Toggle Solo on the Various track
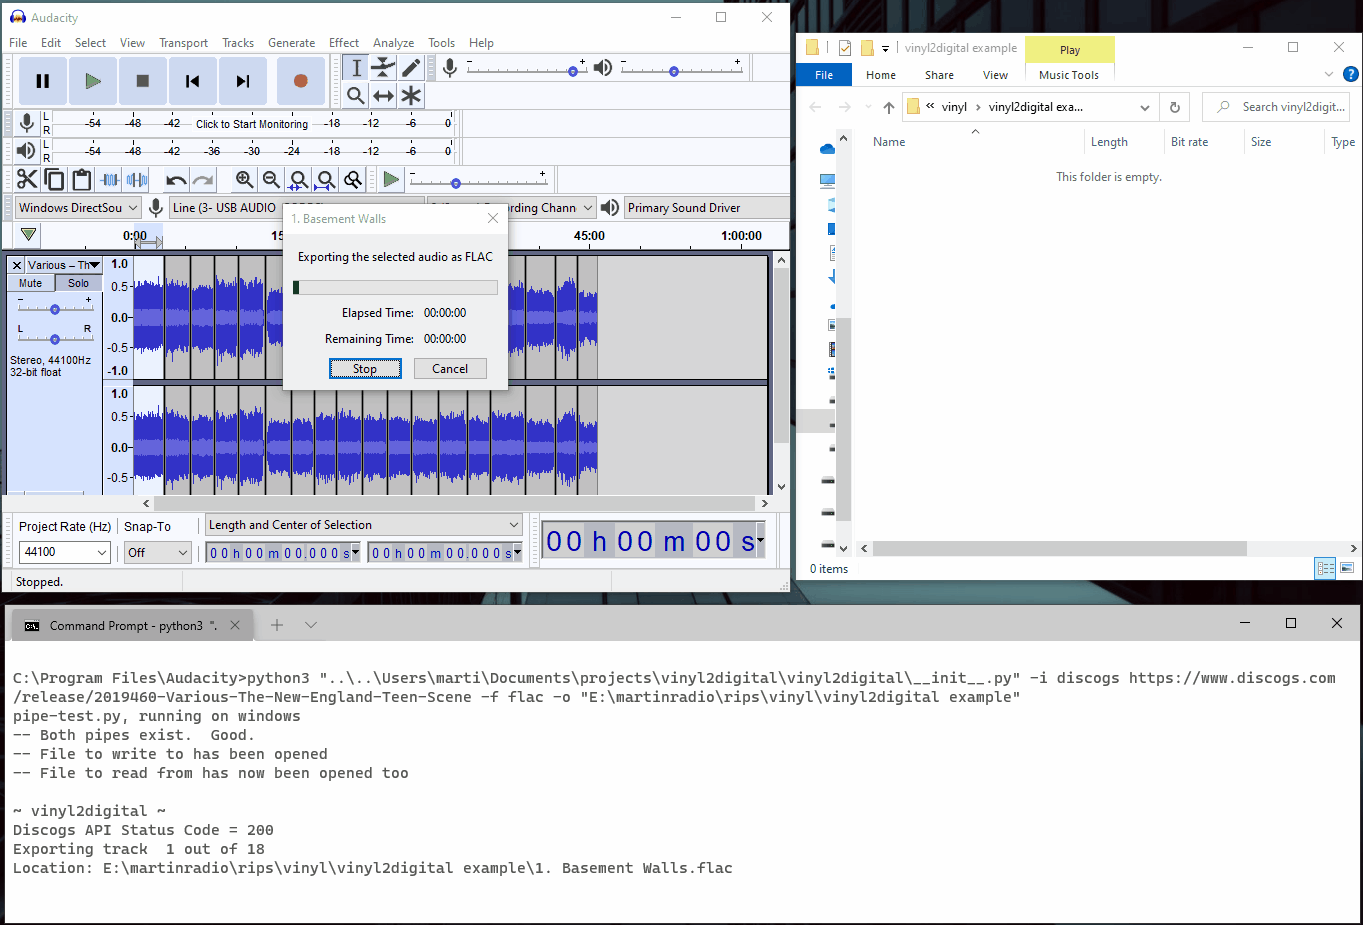The height and width of the screenshot is (925, 1363). [x=78, y=283]
